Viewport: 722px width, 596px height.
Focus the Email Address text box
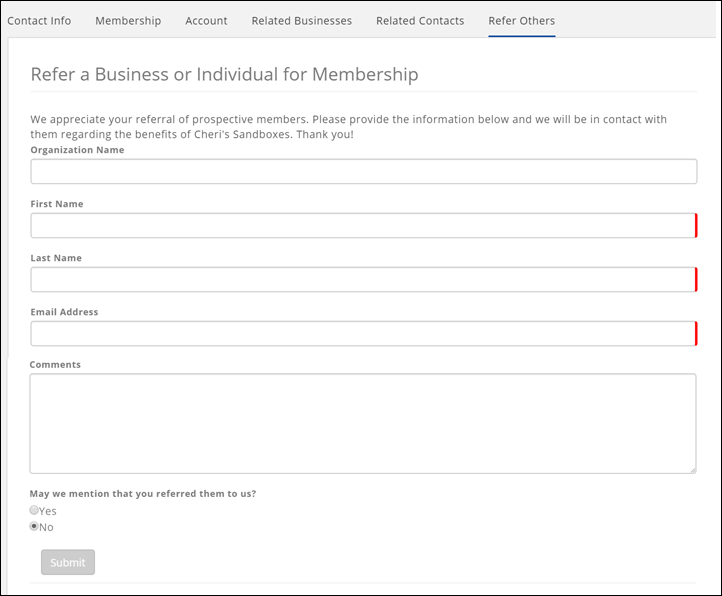[x=363, y=334]
